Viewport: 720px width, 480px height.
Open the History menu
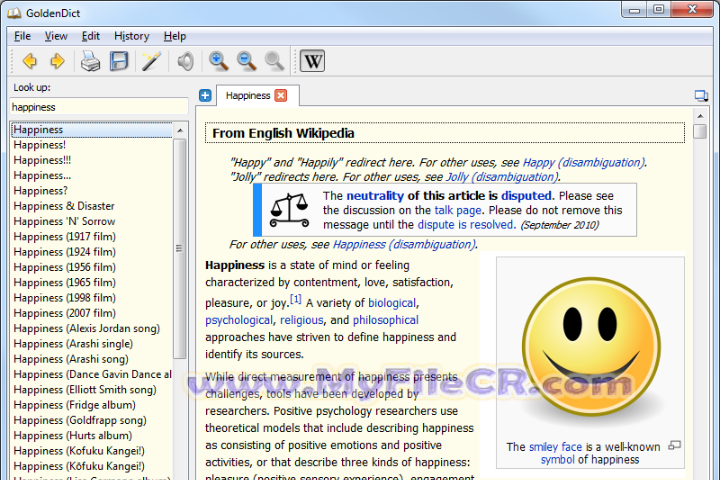coord(132,36)
